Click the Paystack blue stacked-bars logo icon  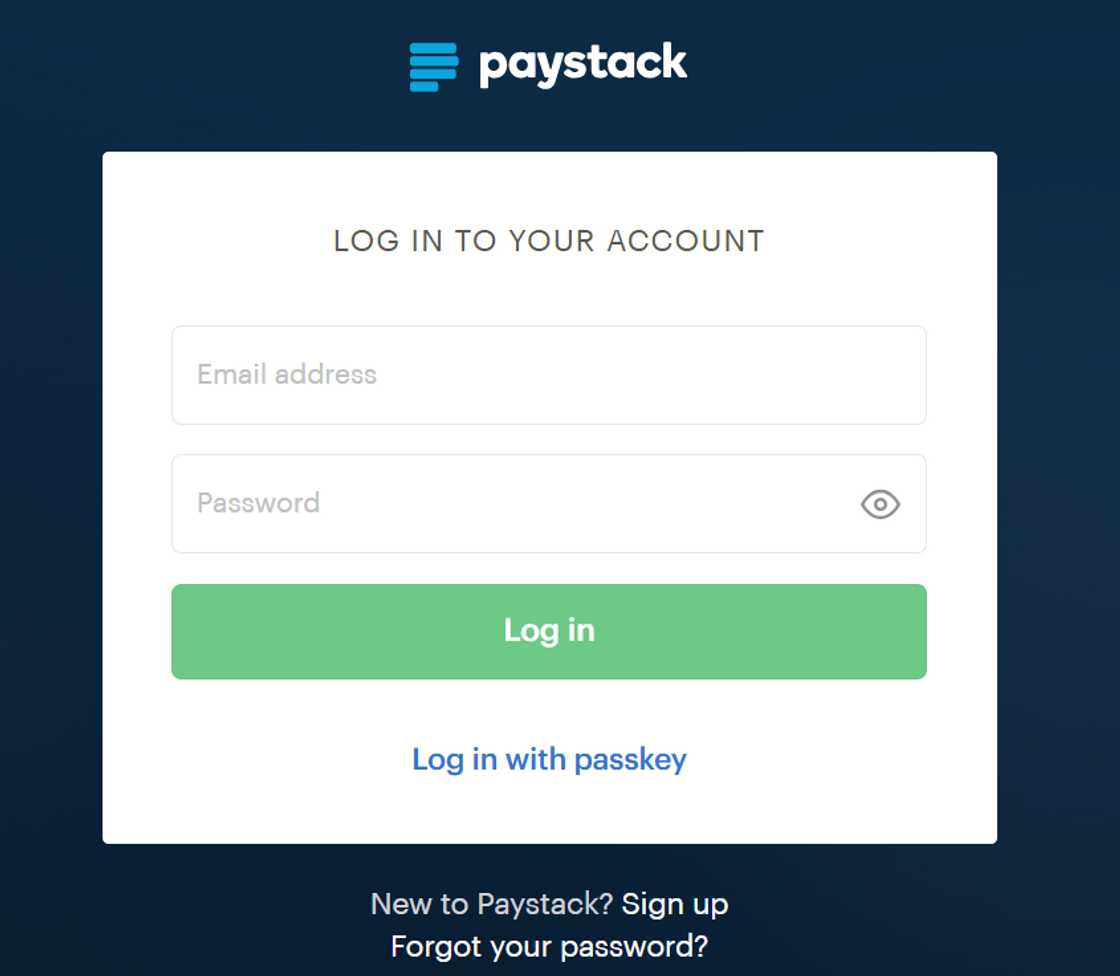click(433, 67)
